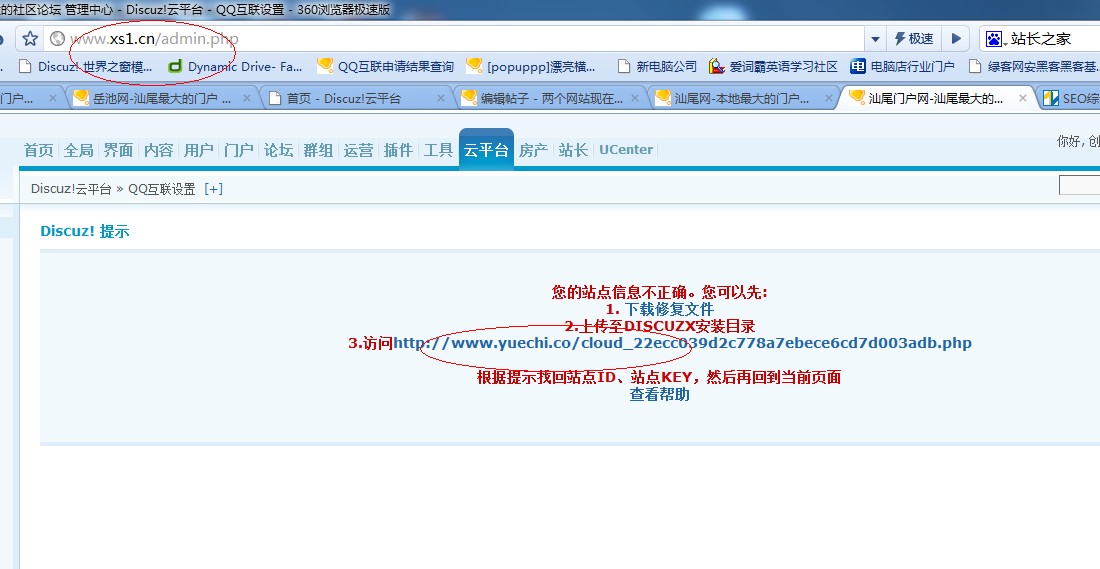The image size is (1100, 569).
Task: Switch to the 首页 - Discuz!云平台 tab
Action: click(x=356, y=98)
